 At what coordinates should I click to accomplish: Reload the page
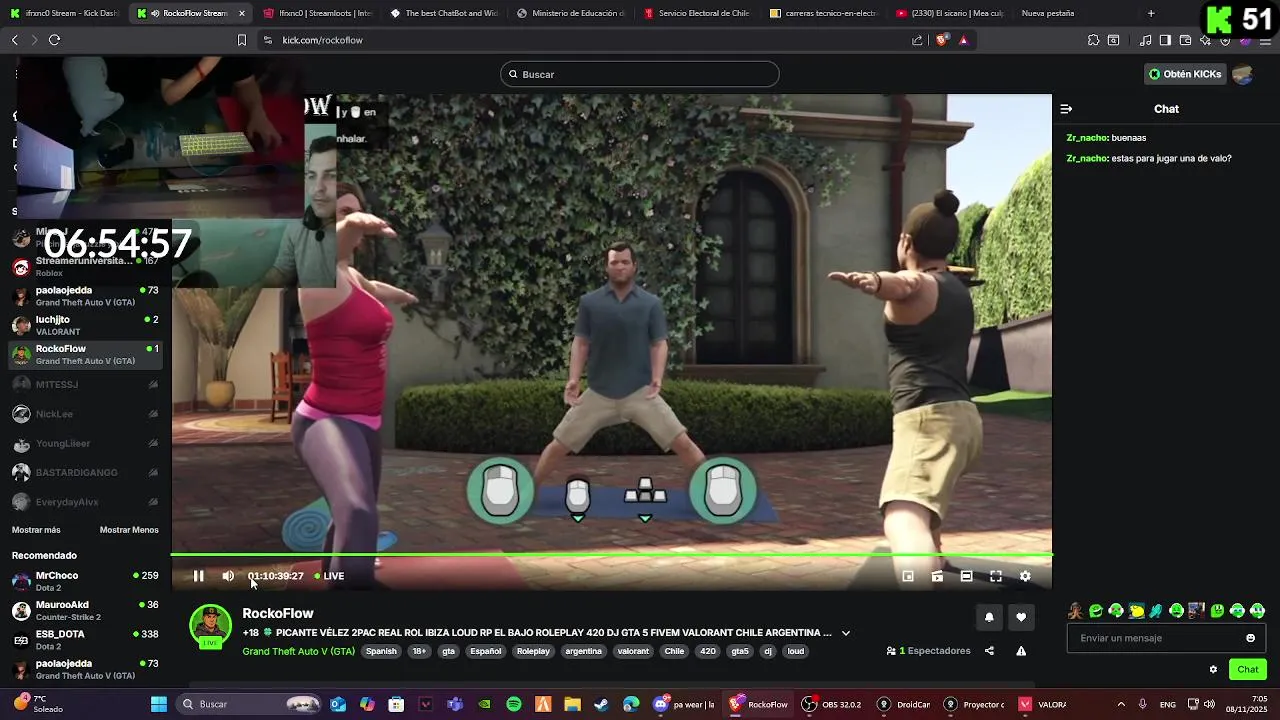54,40
